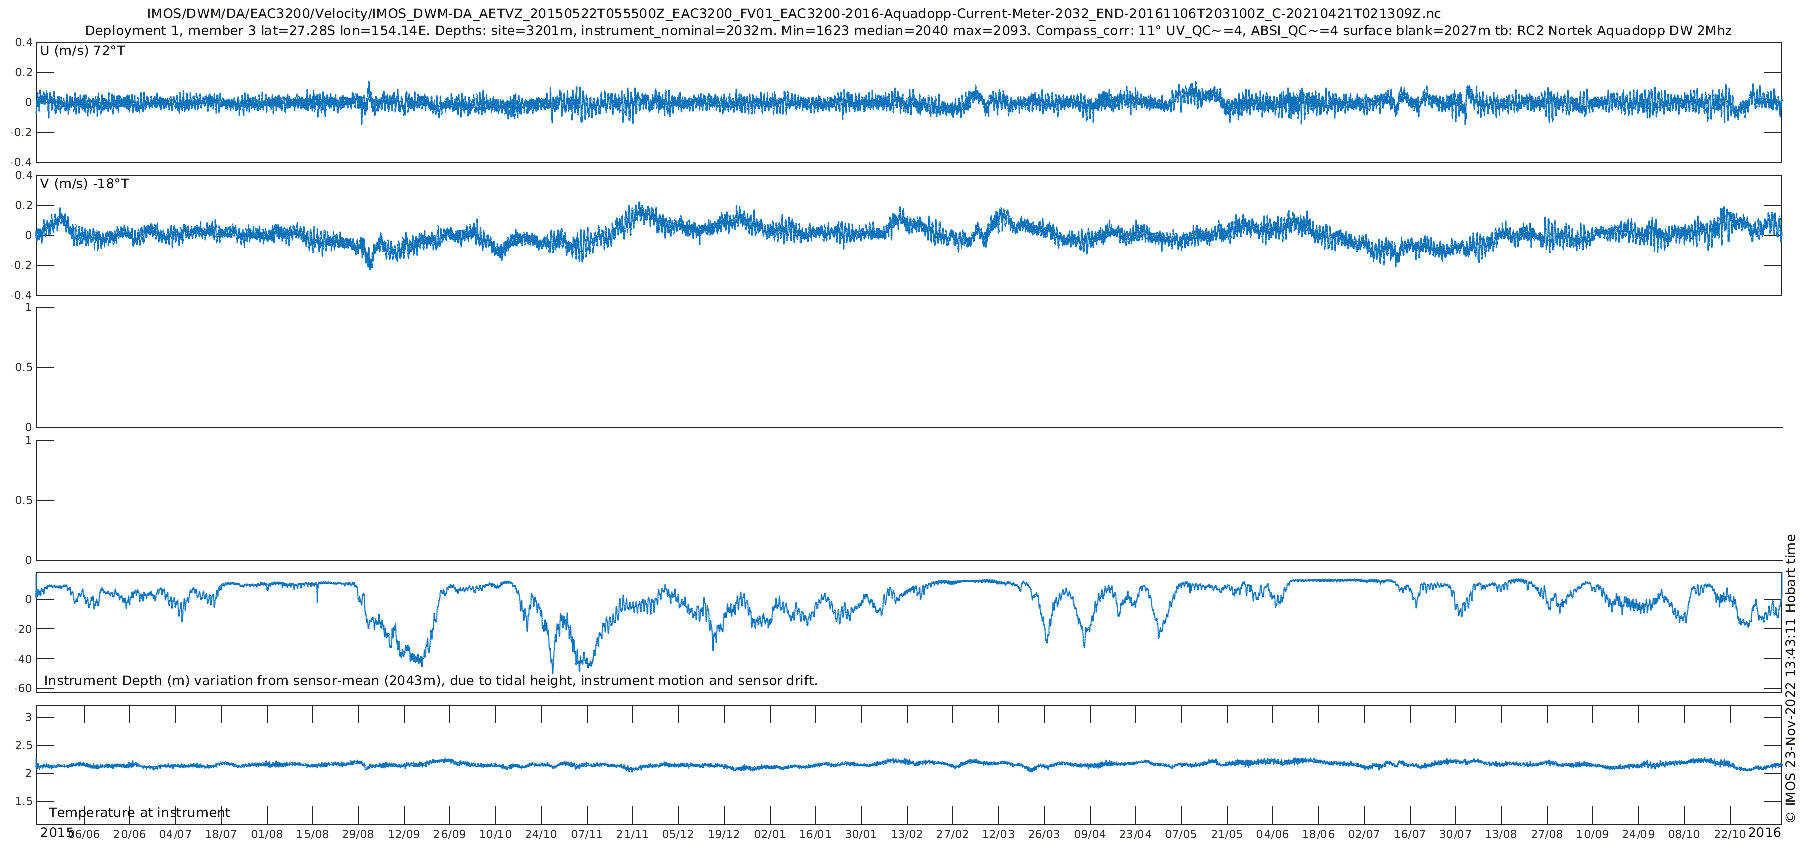Select the '18/07' date tick label
This screenshot has height=850, width=1800.
click(221, 834)
